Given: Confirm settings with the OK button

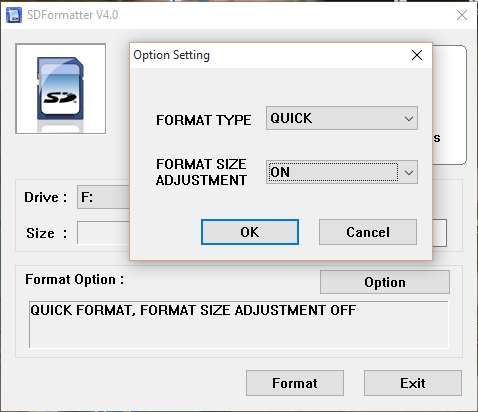Looking at the screenshot, I should (250, 232).
